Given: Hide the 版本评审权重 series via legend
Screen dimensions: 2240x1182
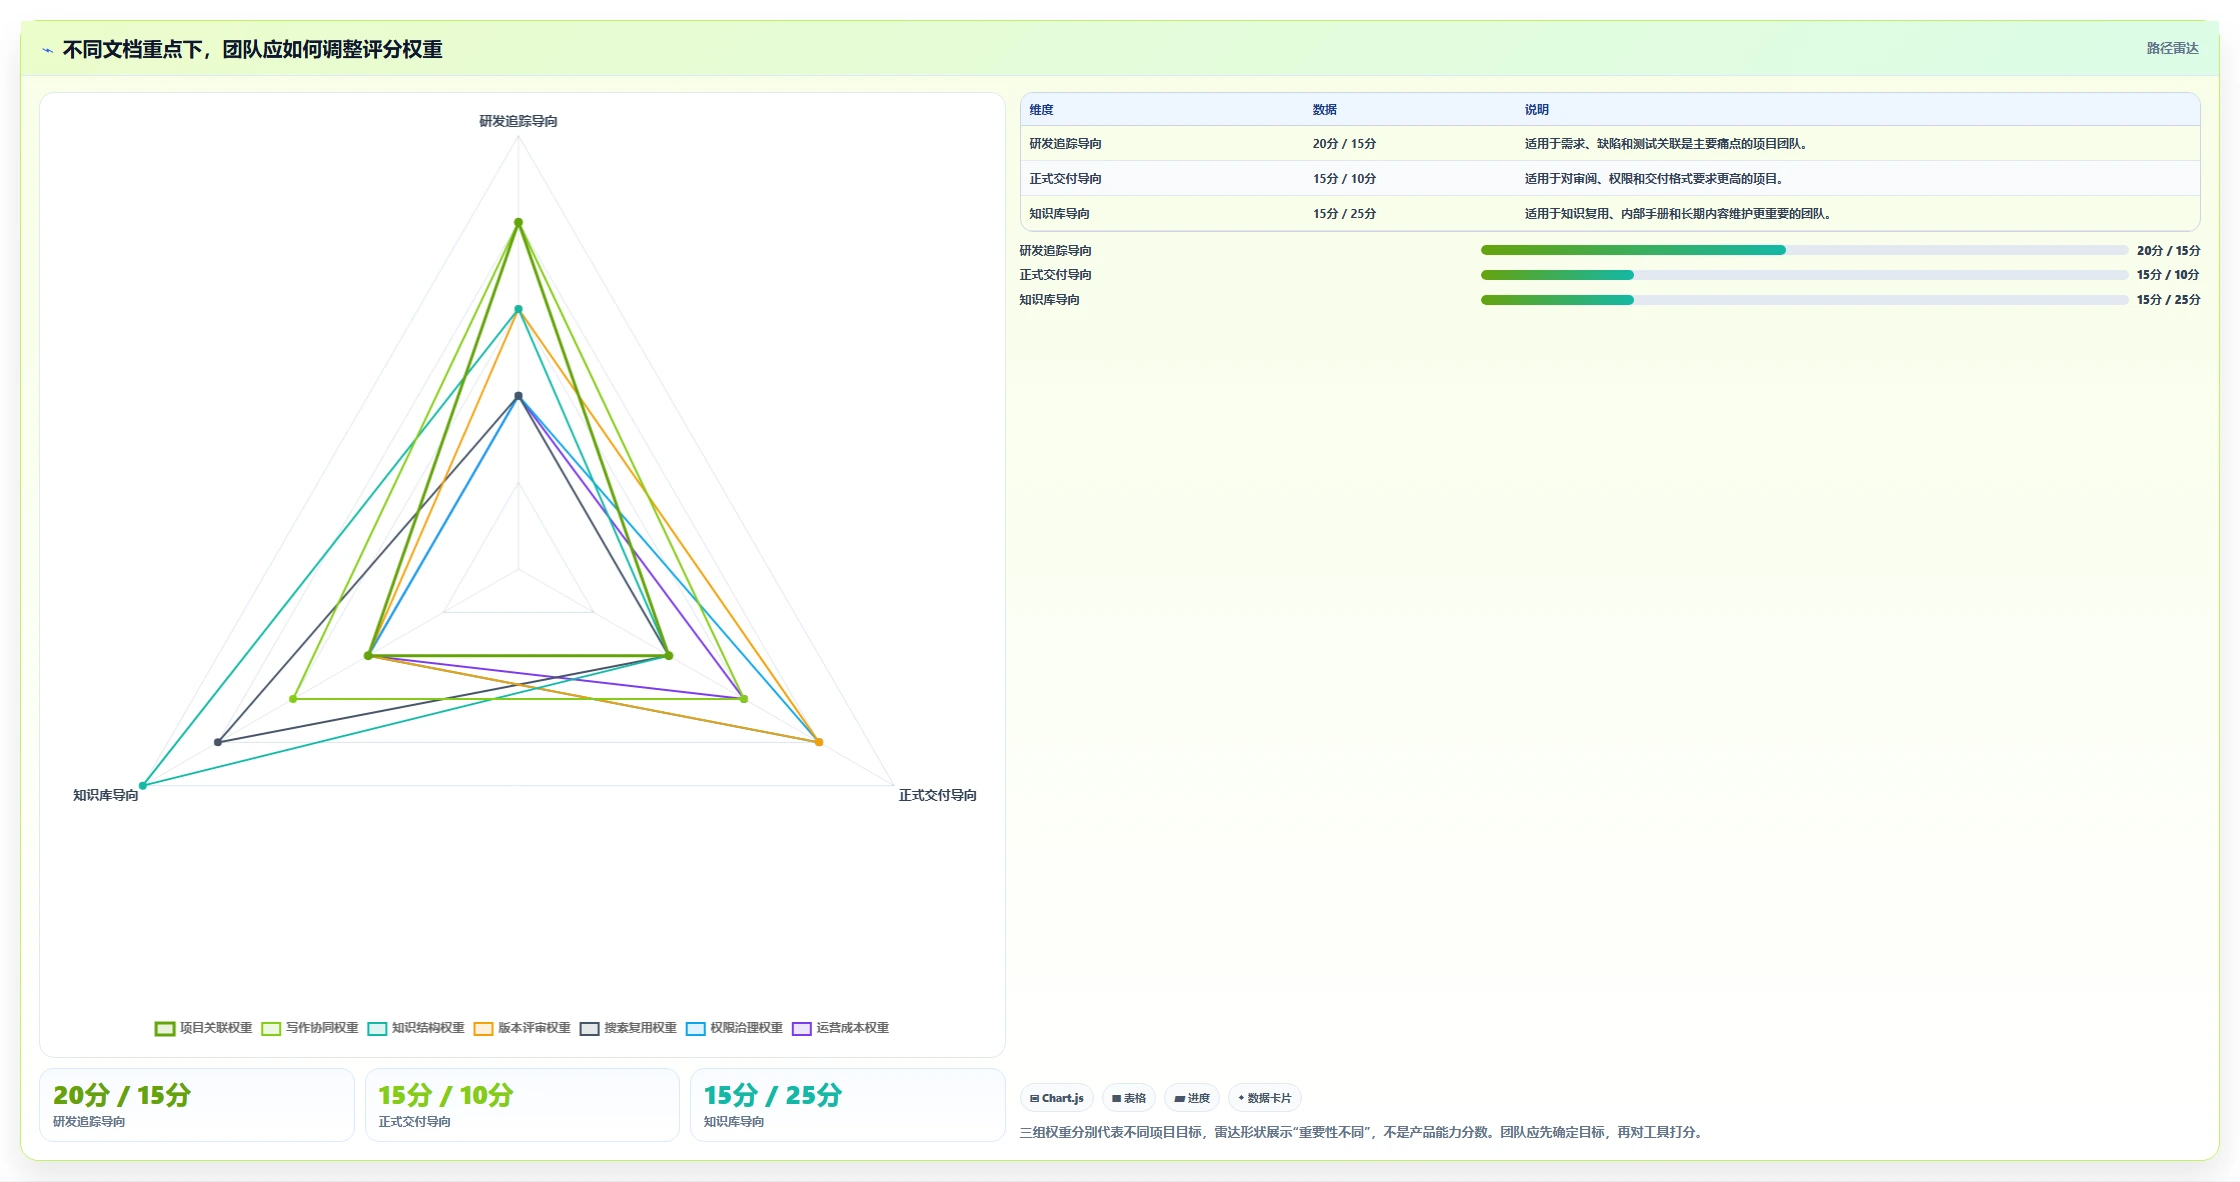Looking at the screenshot, I should click(x=522, y=1028).
